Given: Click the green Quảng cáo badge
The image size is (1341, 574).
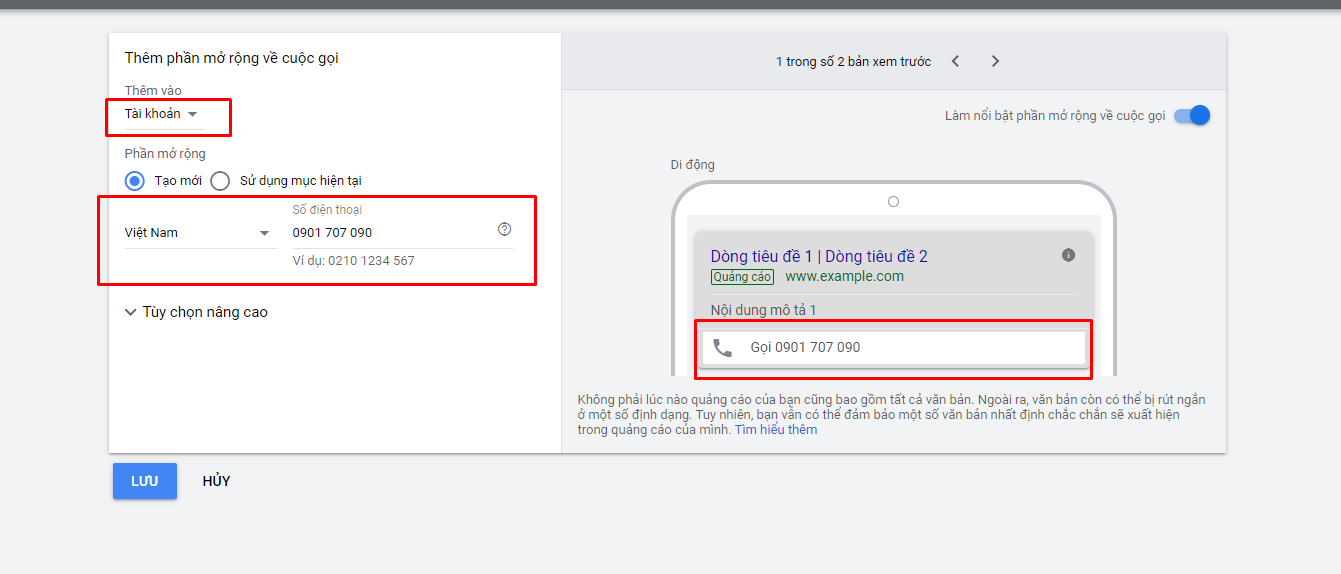Looking at the screenshot, I should [x=743, y=277].
